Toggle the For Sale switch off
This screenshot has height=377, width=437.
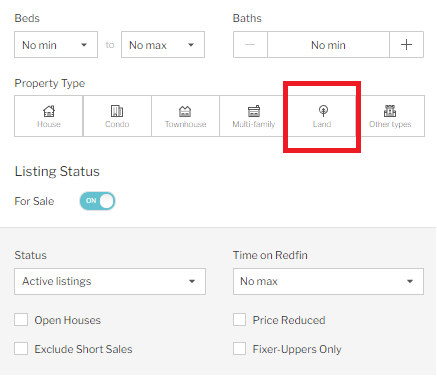tap(97, 201)
